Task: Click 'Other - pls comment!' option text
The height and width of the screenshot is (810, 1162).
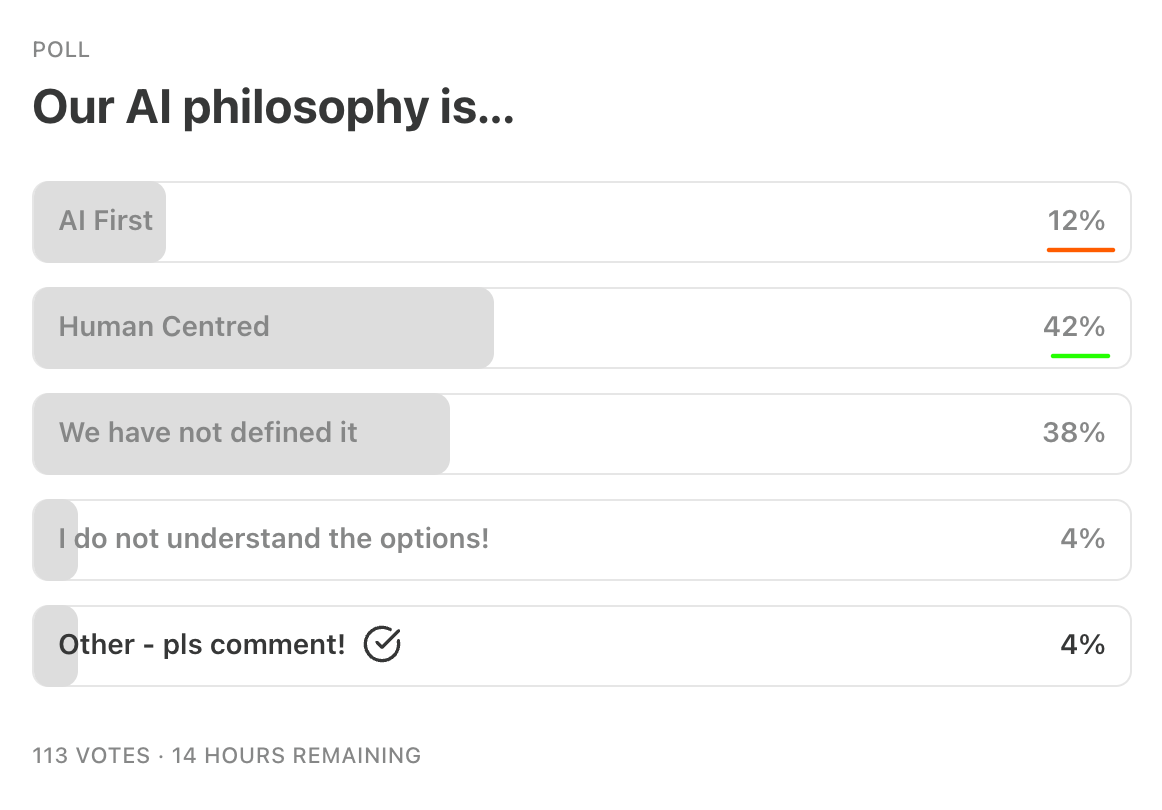Action: pos(202,645)
